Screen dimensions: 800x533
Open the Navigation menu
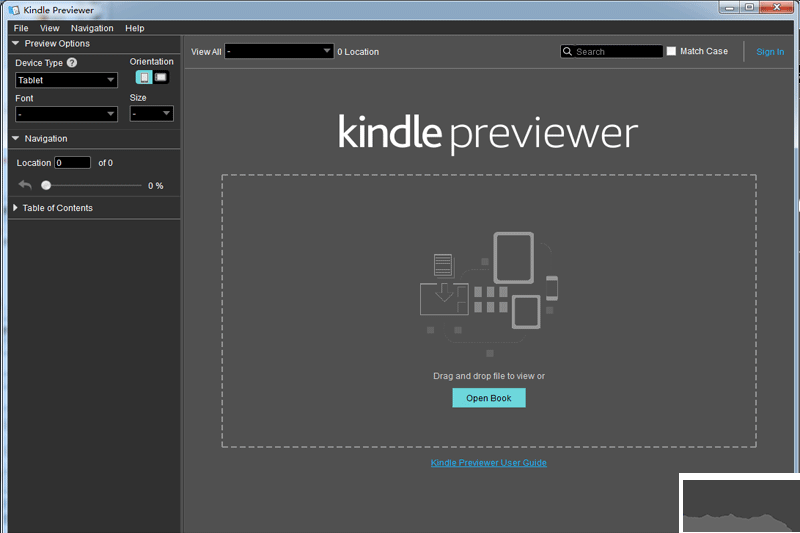click(x=92, y=28)
